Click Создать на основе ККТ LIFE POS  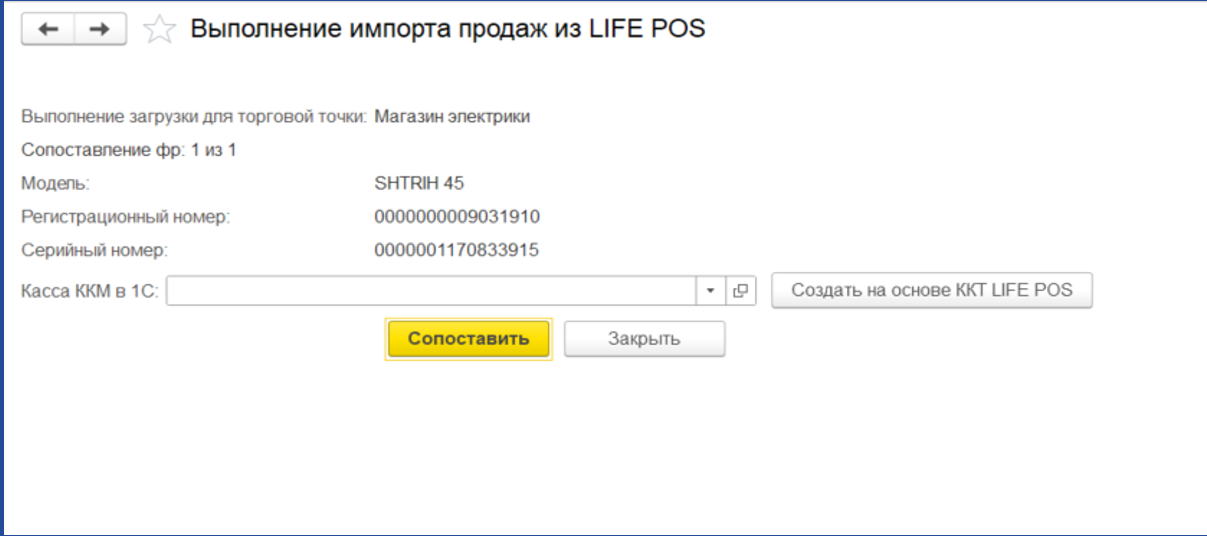pyautogui.click(x=931, y=290)
